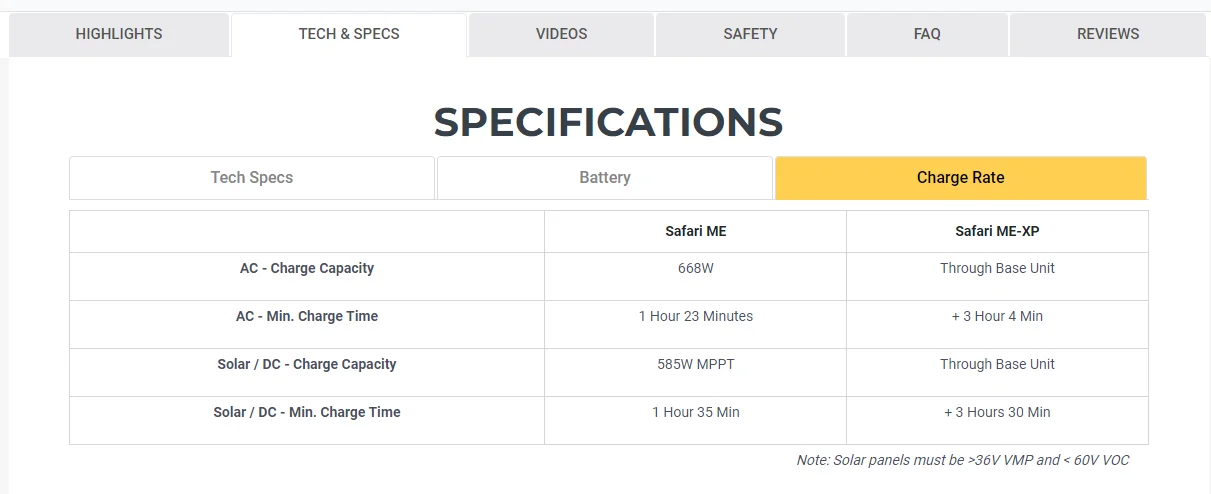Viewport: 1211px width, 494px height.
Task: Switch to the VIDEOS tab
Action: pyautogui.click(x=561, y=34)
